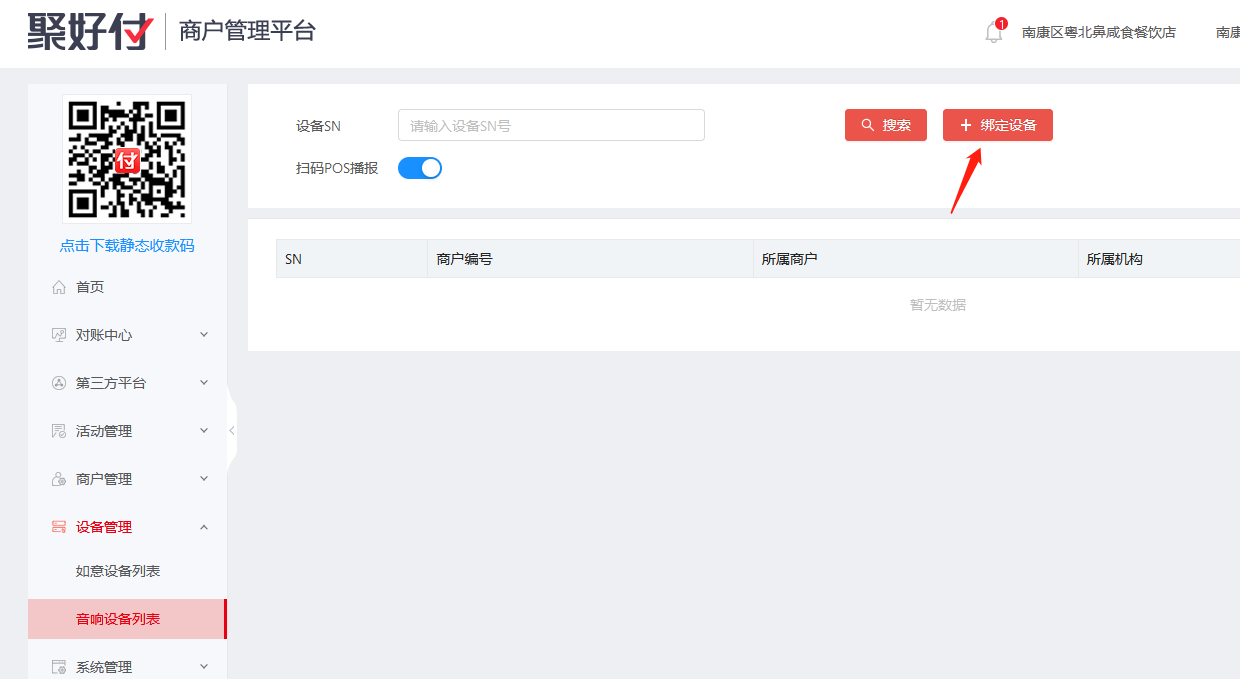The width and height of the screenshot is (1240, 679).
Task: Click the magnifier icon in 搜索 button
Action: click(867, 125)
